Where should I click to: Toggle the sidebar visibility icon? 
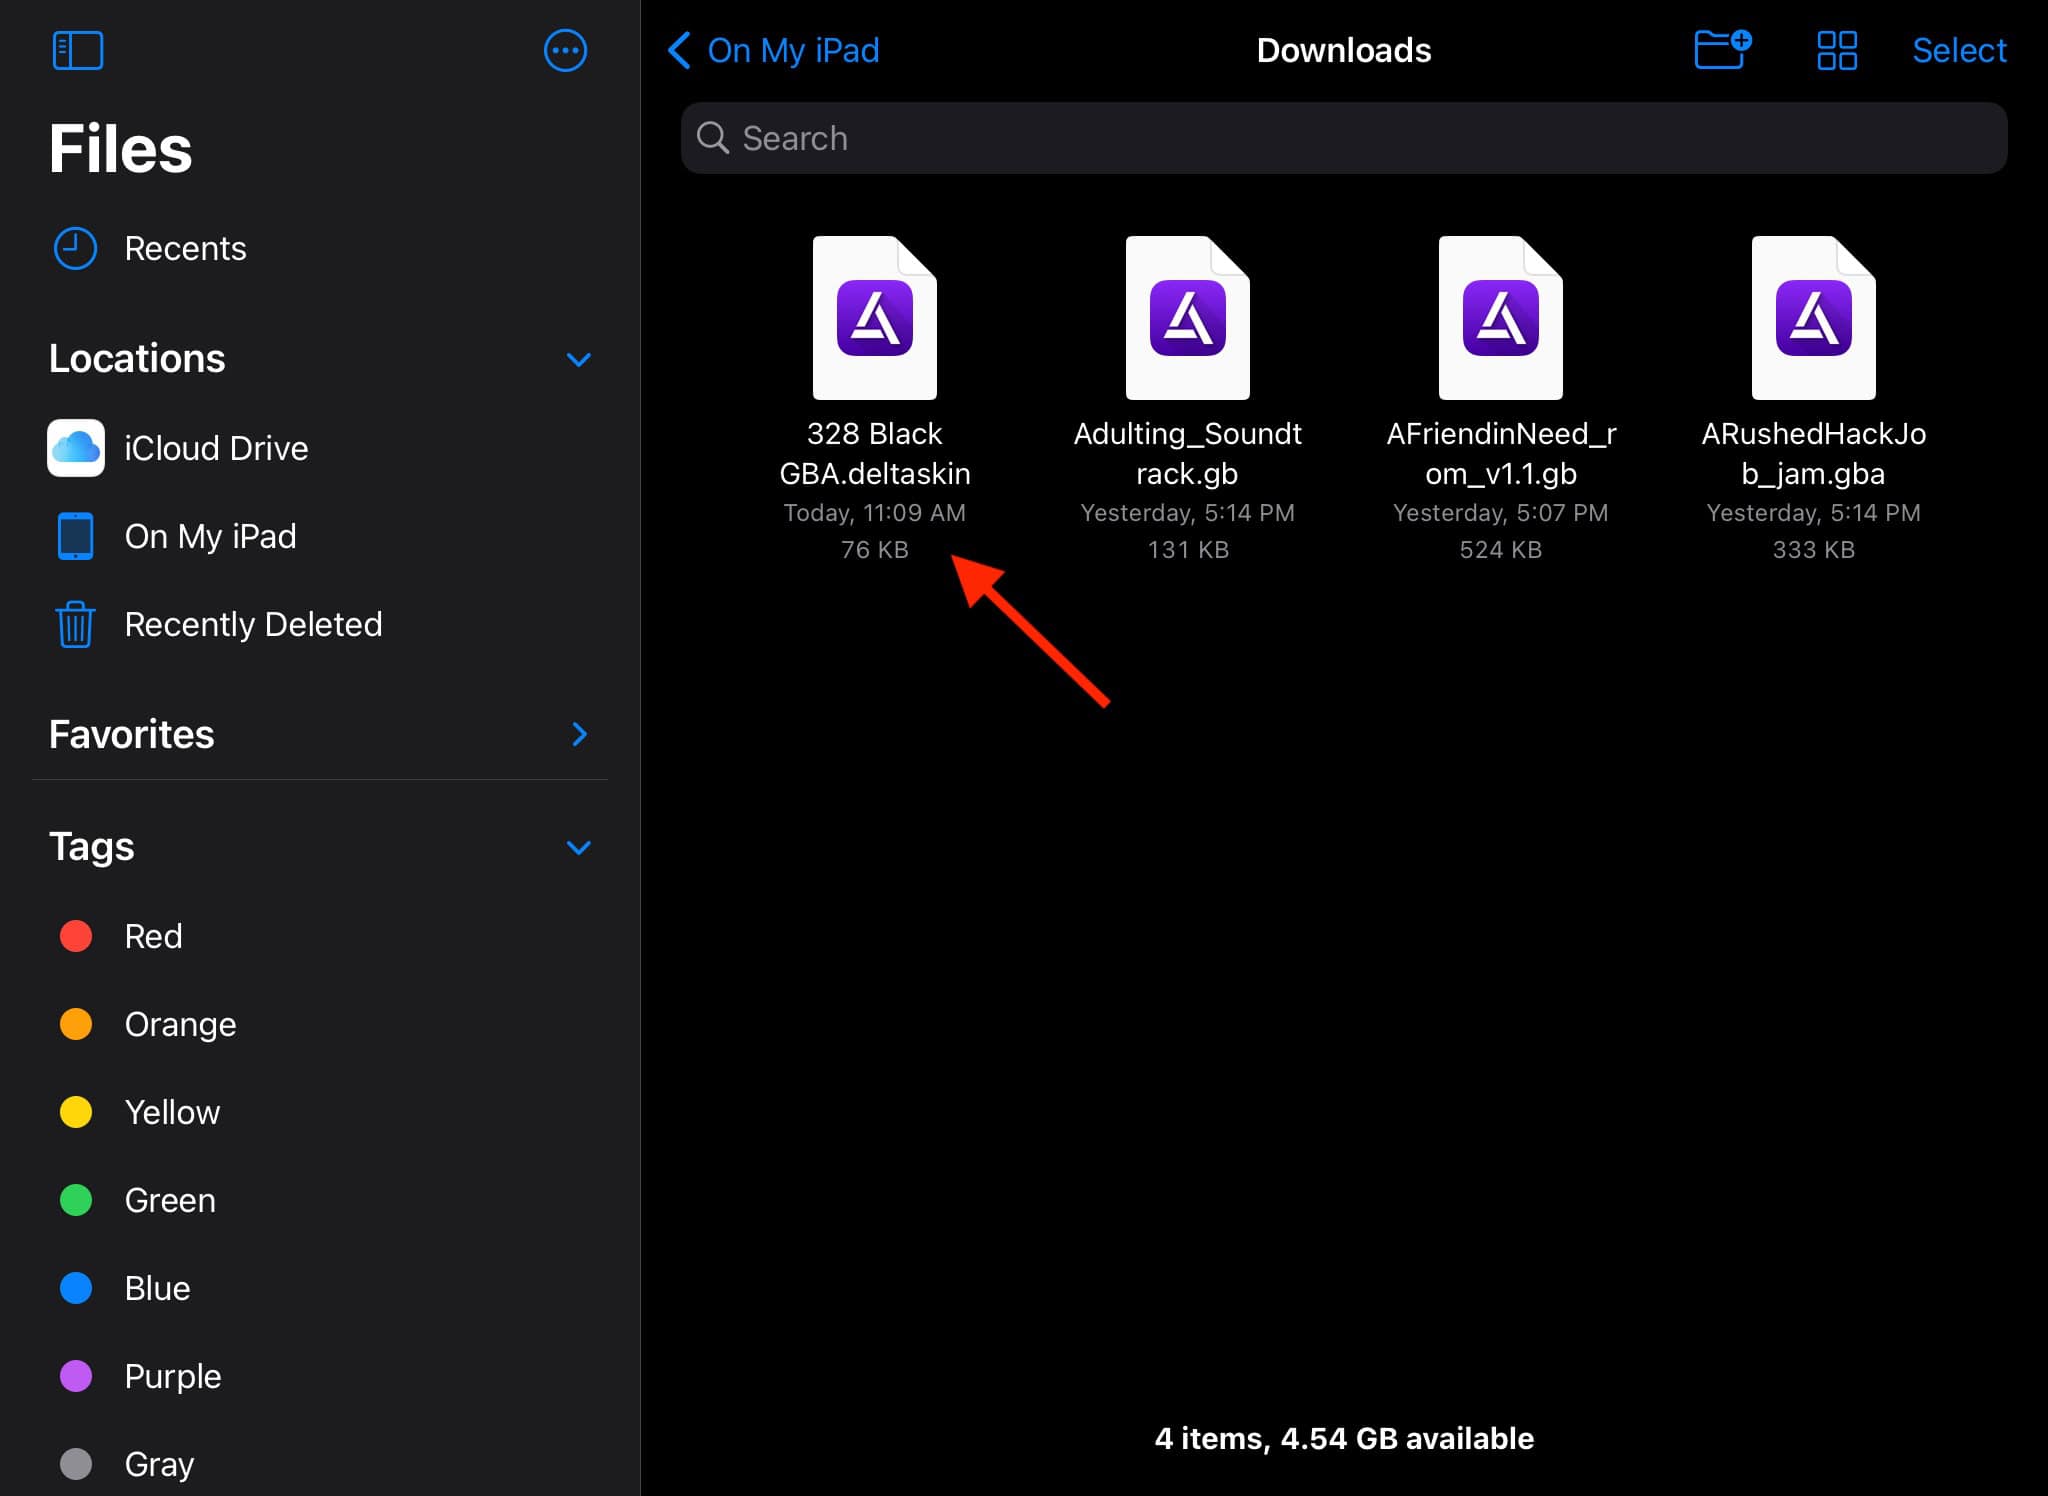coord(77,50)
